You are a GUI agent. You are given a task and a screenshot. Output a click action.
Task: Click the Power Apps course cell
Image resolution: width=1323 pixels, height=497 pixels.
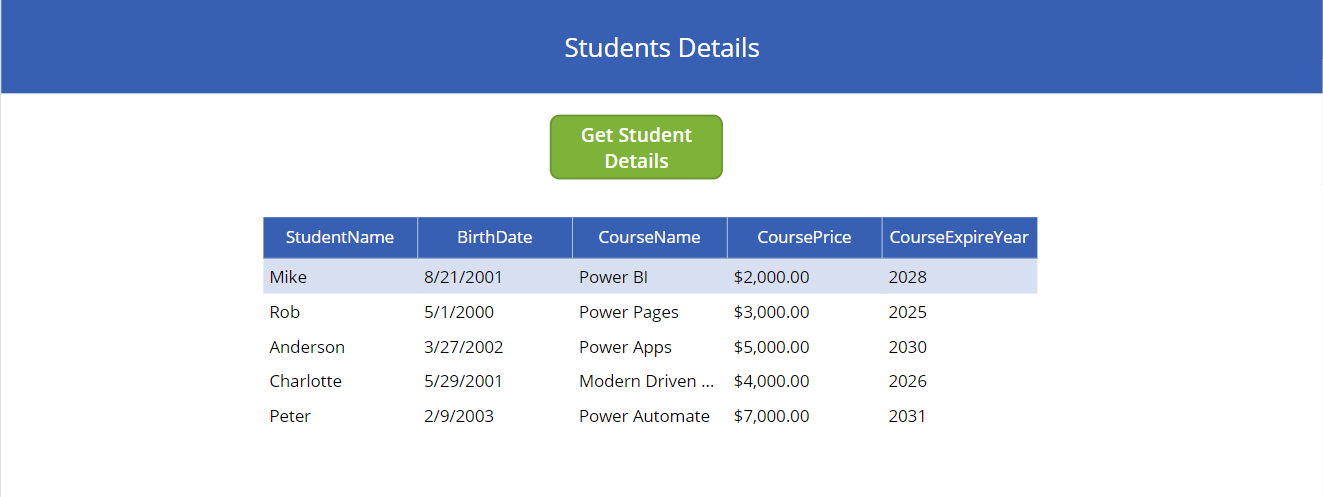click(625, 347)
